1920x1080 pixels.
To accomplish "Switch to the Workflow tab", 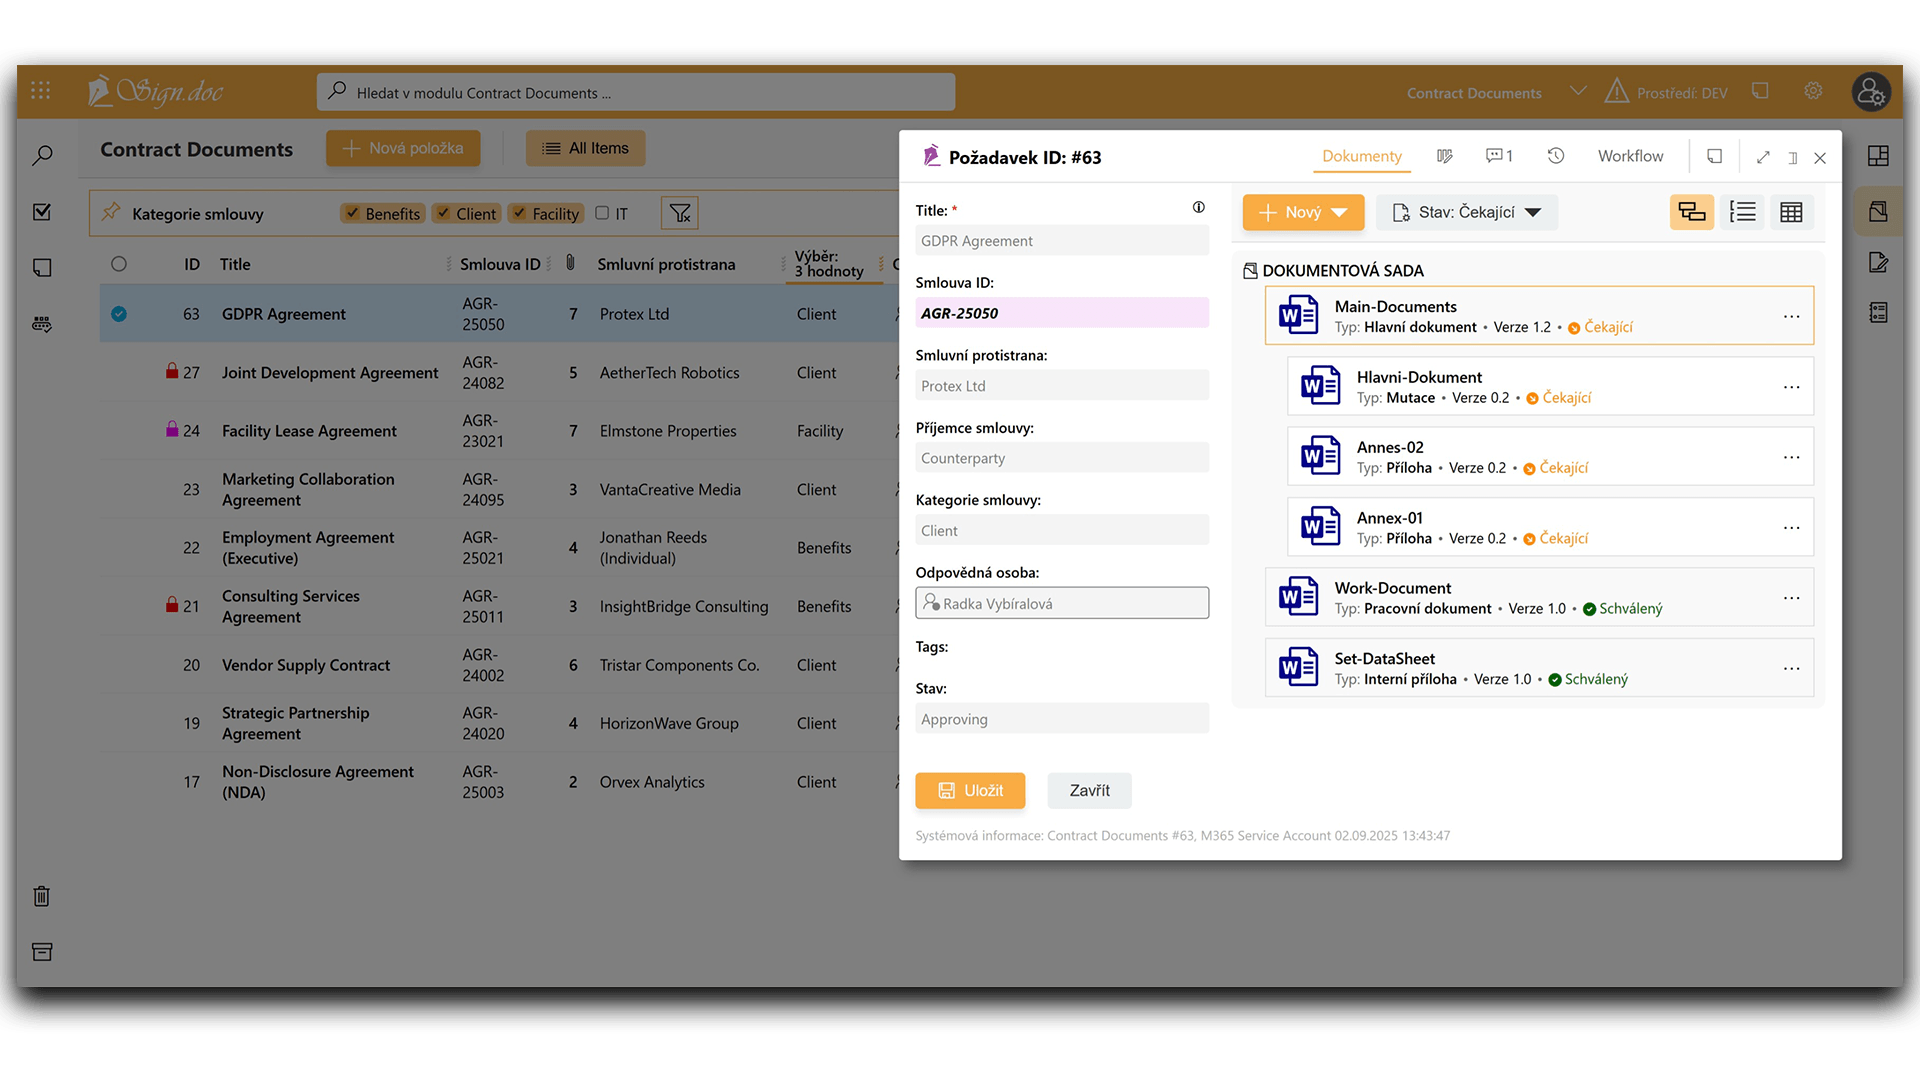I will click(1630, 156).
